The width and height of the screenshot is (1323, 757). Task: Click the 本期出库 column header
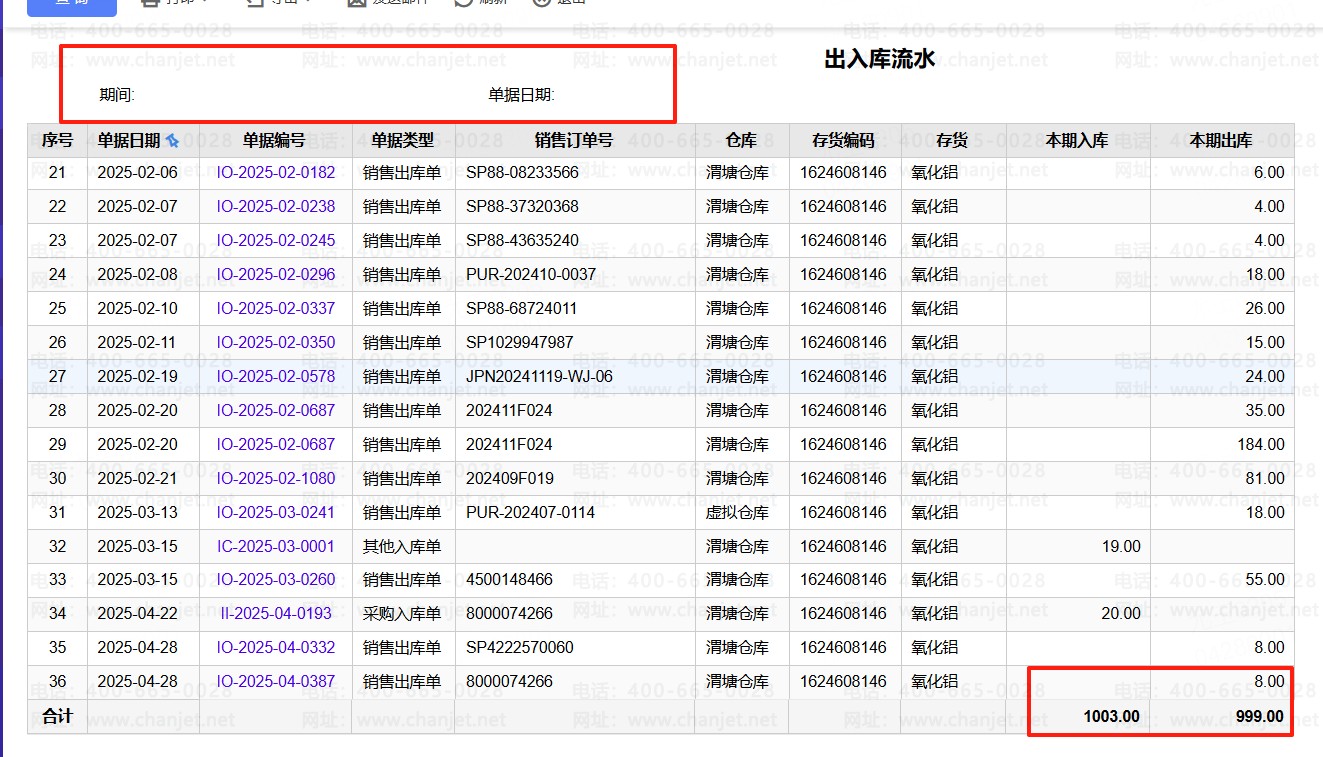(1220, 141)
